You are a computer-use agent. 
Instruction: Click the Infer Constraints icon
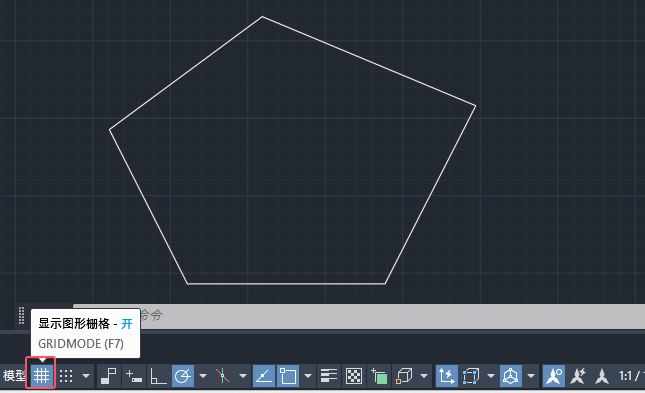[x=109, y=375]
